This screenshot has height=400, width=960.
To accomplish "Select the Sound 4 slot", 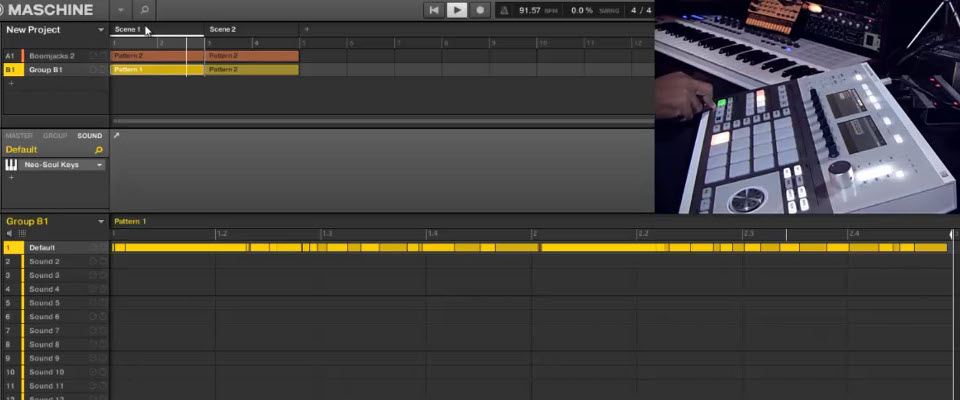I will point(54,289).
